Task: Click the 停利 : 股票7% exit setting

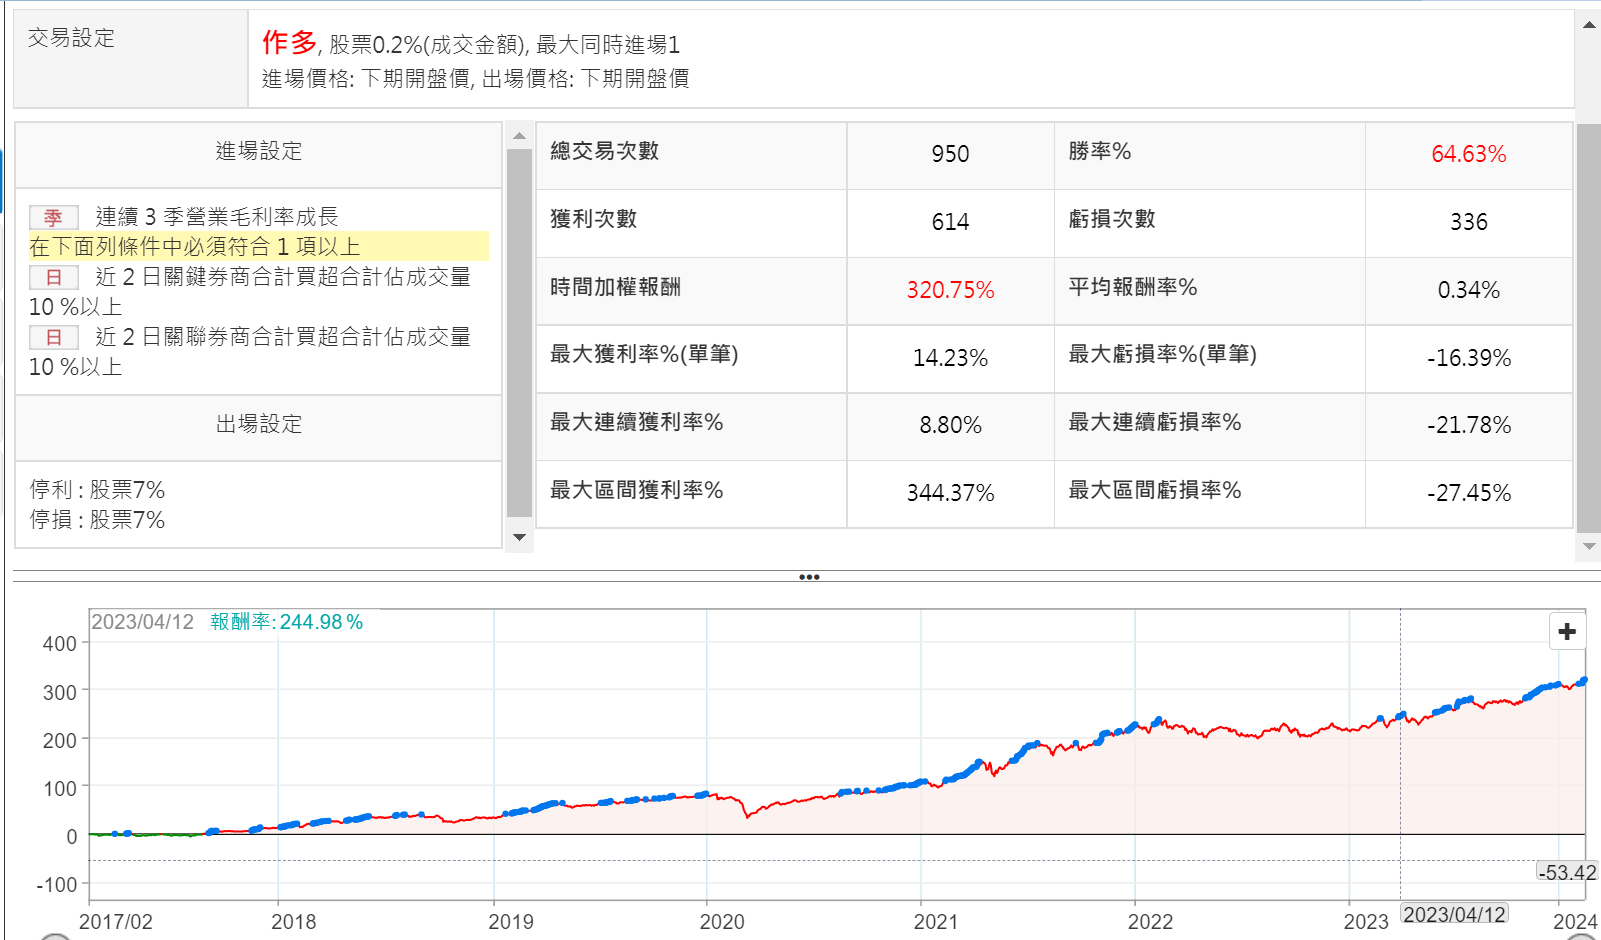Action: 97,490
